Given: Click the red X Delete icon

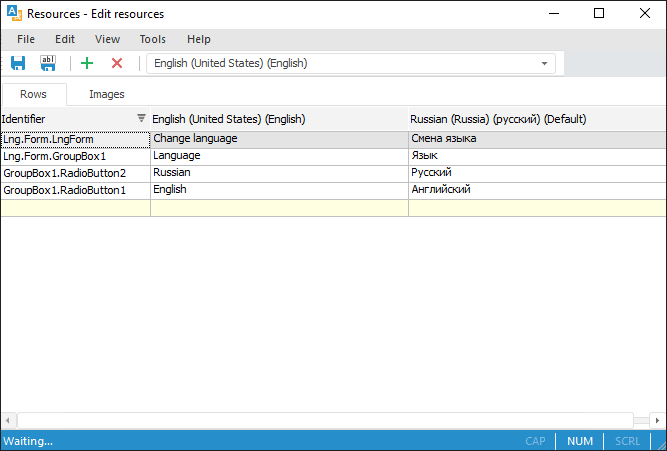Looking at the screenshot, I should click(x=117, y=63).
